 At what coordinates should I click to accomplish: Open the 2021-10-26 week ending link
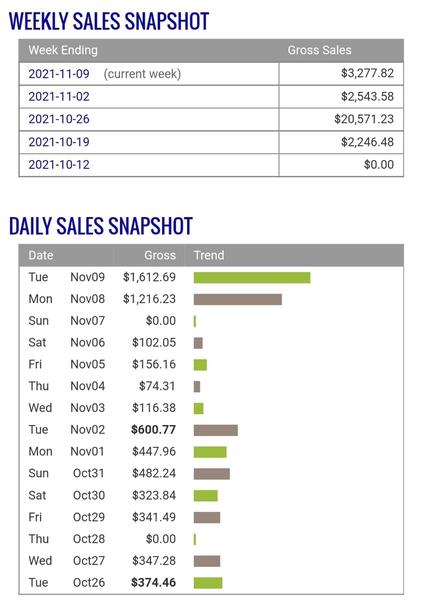[x=59, y=119]
